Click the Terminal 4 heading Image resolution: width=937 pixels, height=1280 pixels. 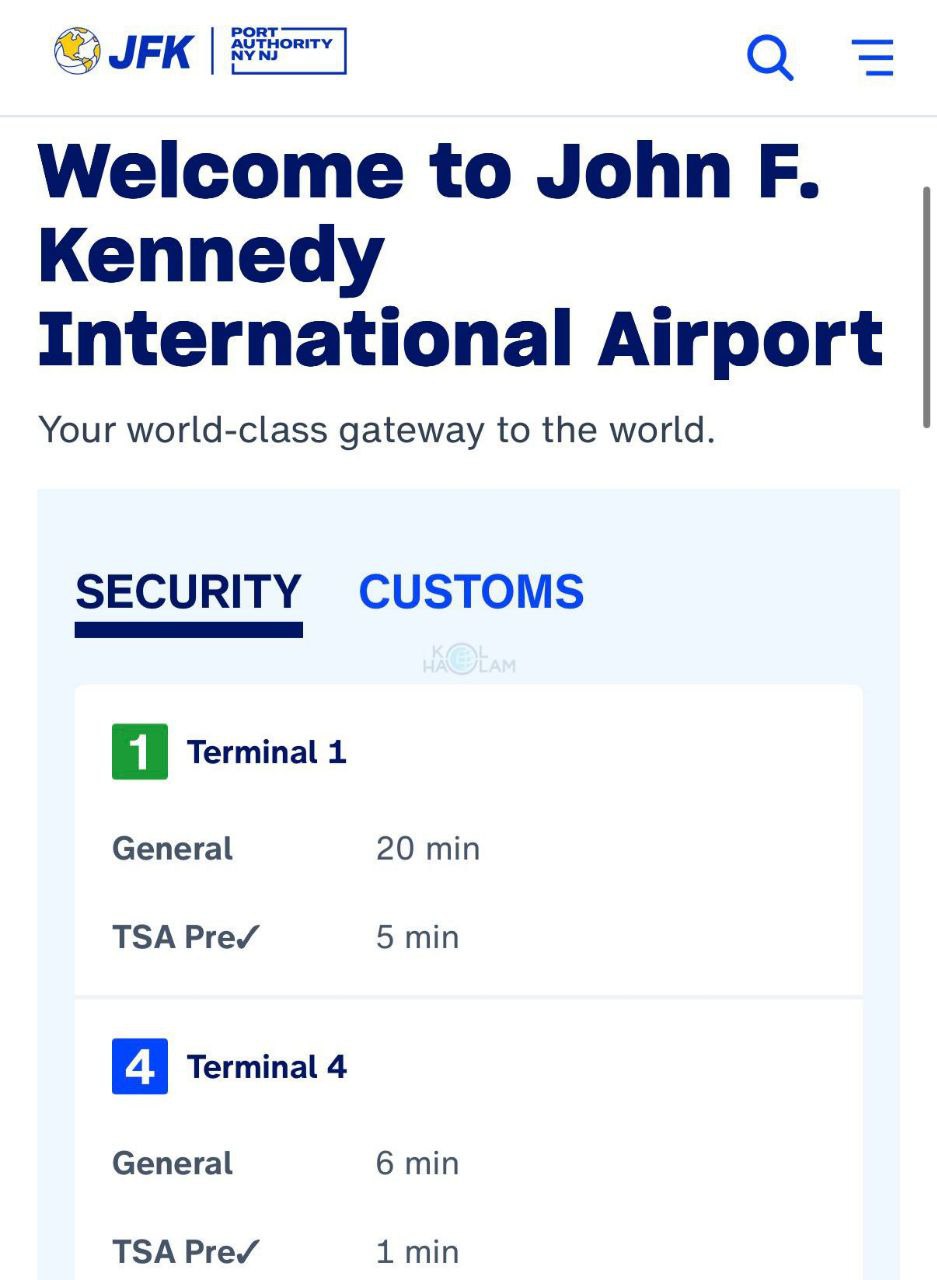[266, 1067]
